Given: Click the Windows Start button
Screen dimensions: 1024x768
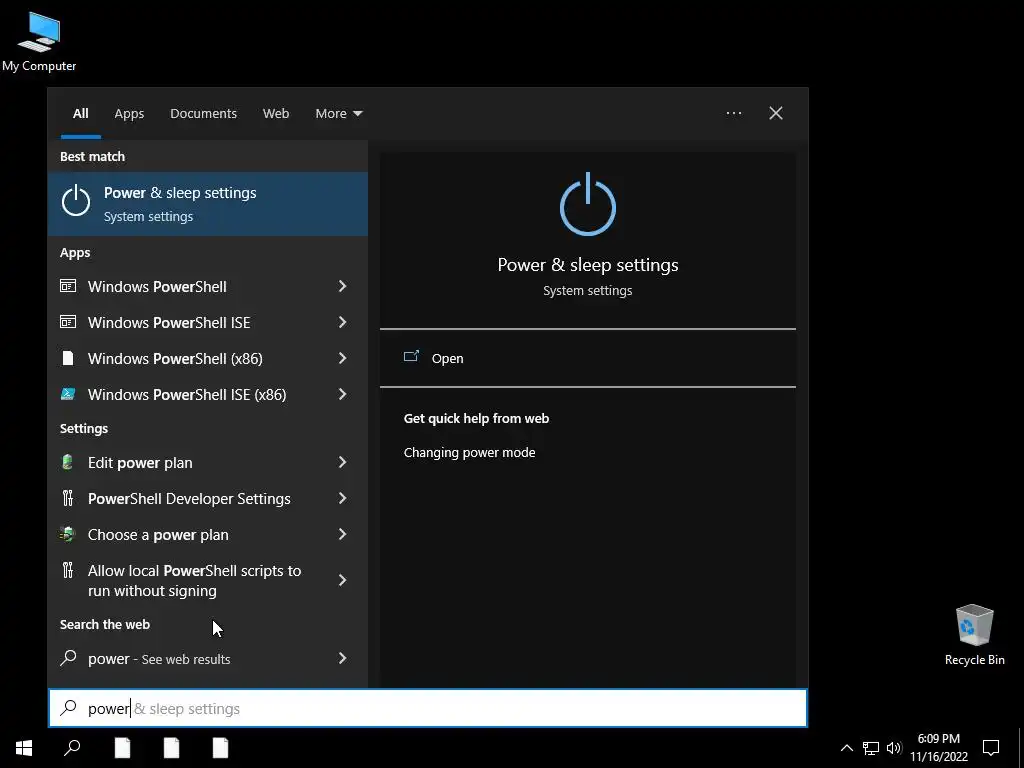Looking at the screenshot, I should [24, 748].
